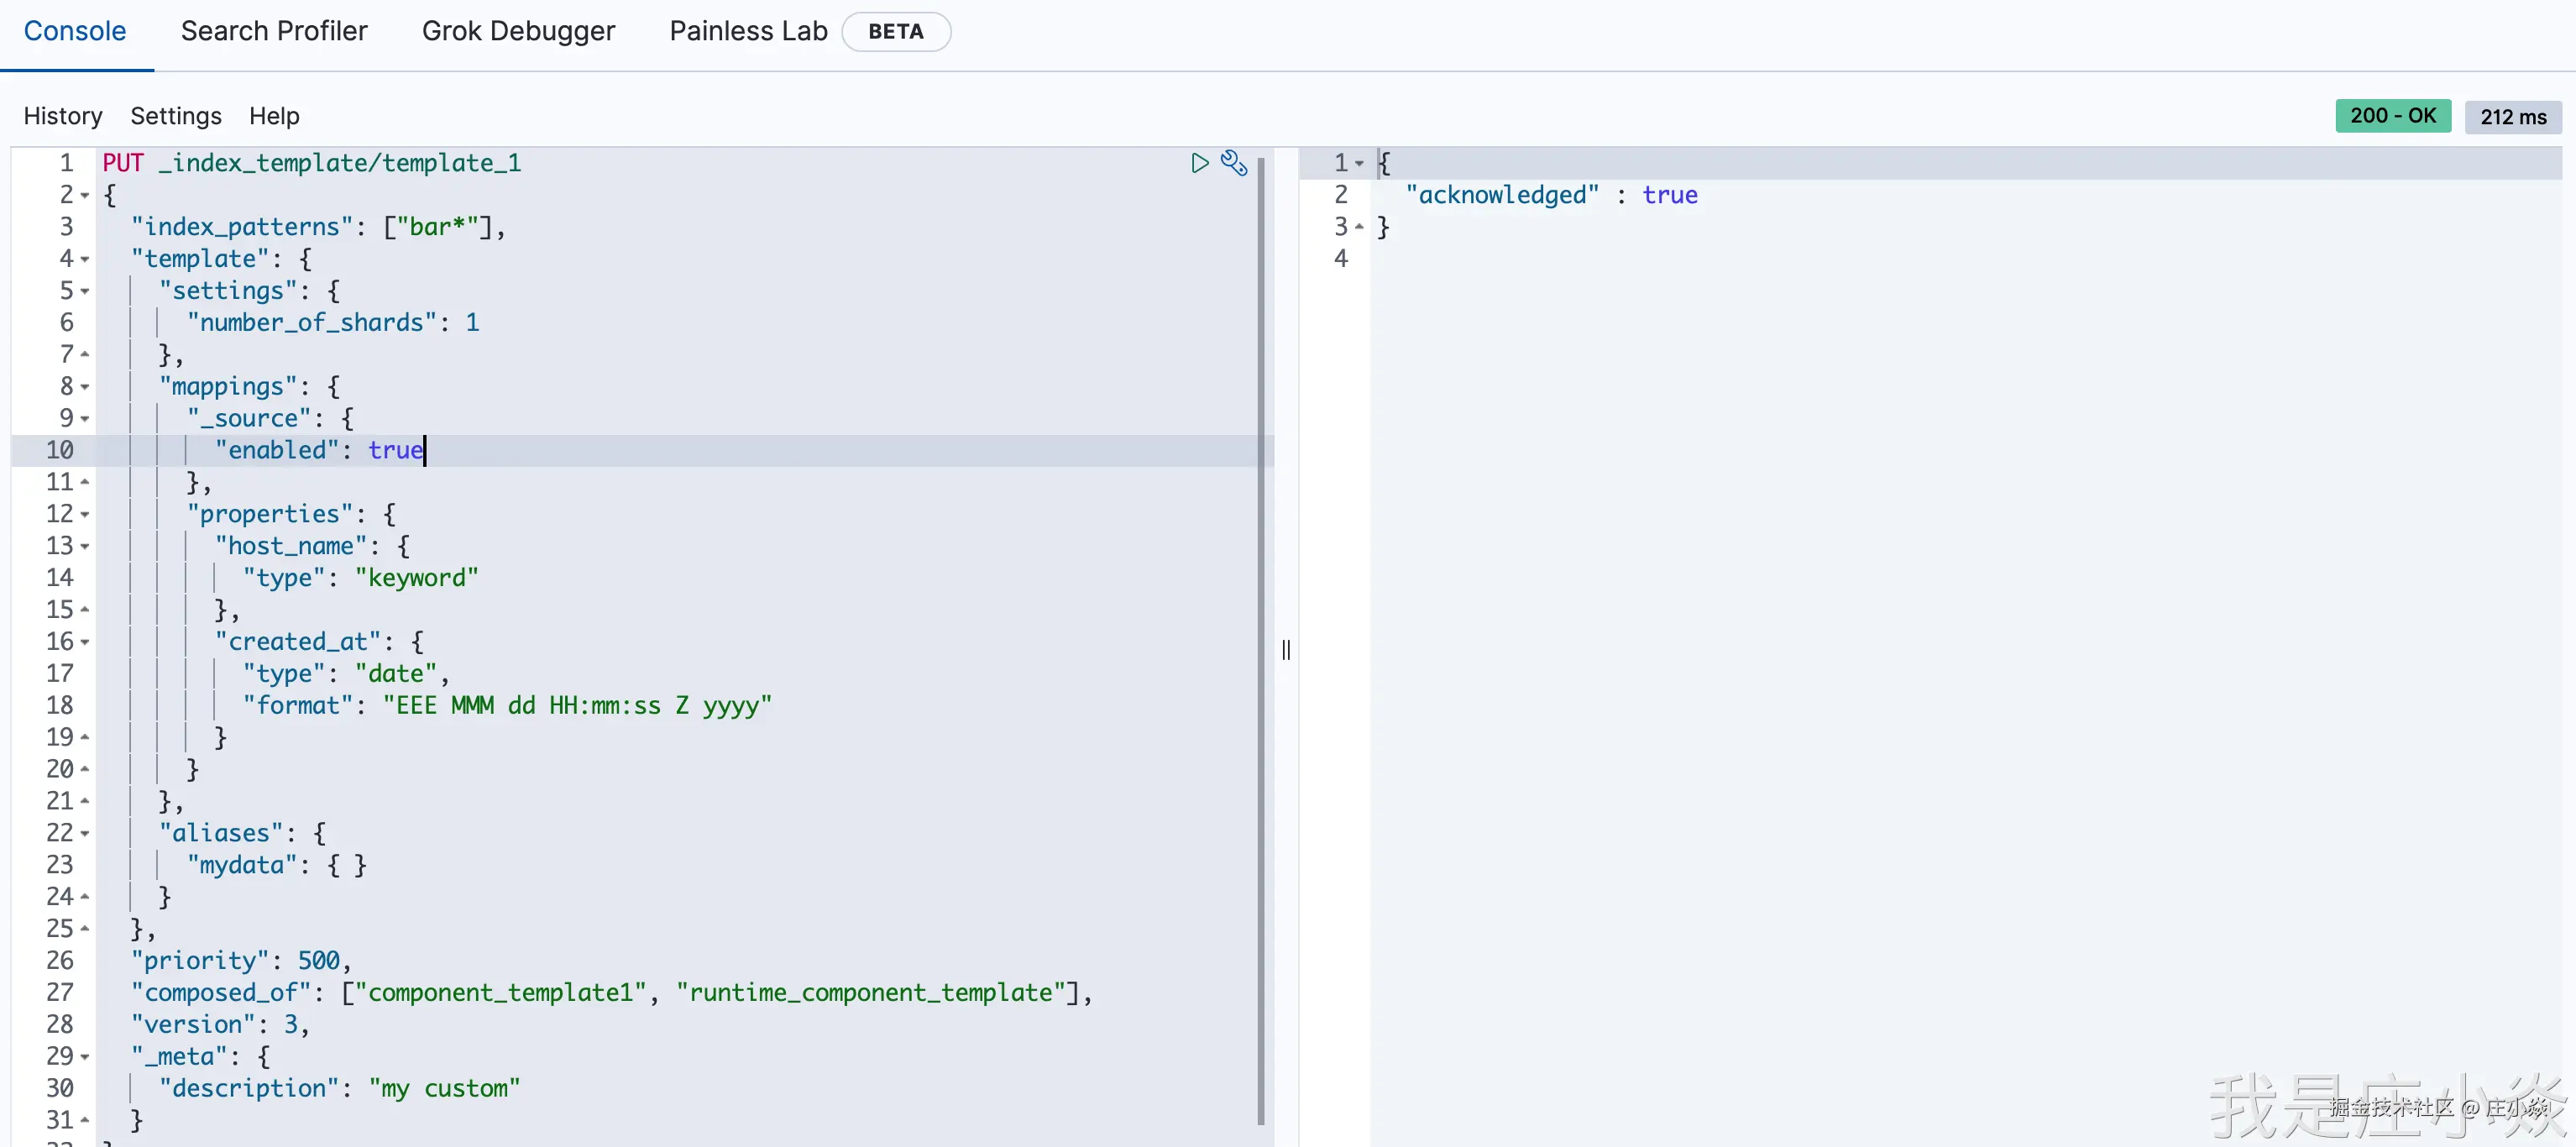The width and height of the screenshot is (2576, 1147).
Task: Switch to the Search Profiler tab
Action: pyautogui.click(x=274, y=31)
